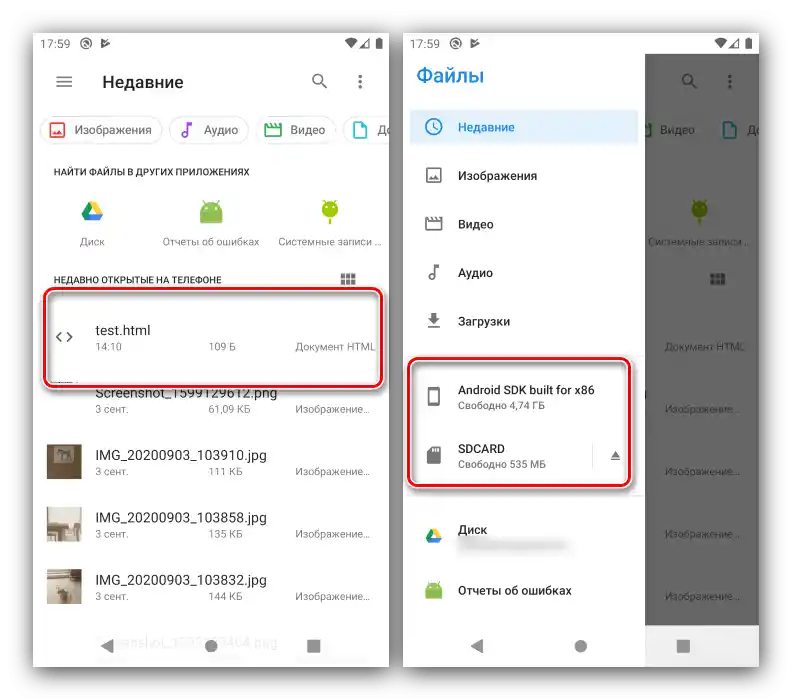Select Недавние in the Файлы drawer
Screen dimensions: 792x700
click(524, 127)
